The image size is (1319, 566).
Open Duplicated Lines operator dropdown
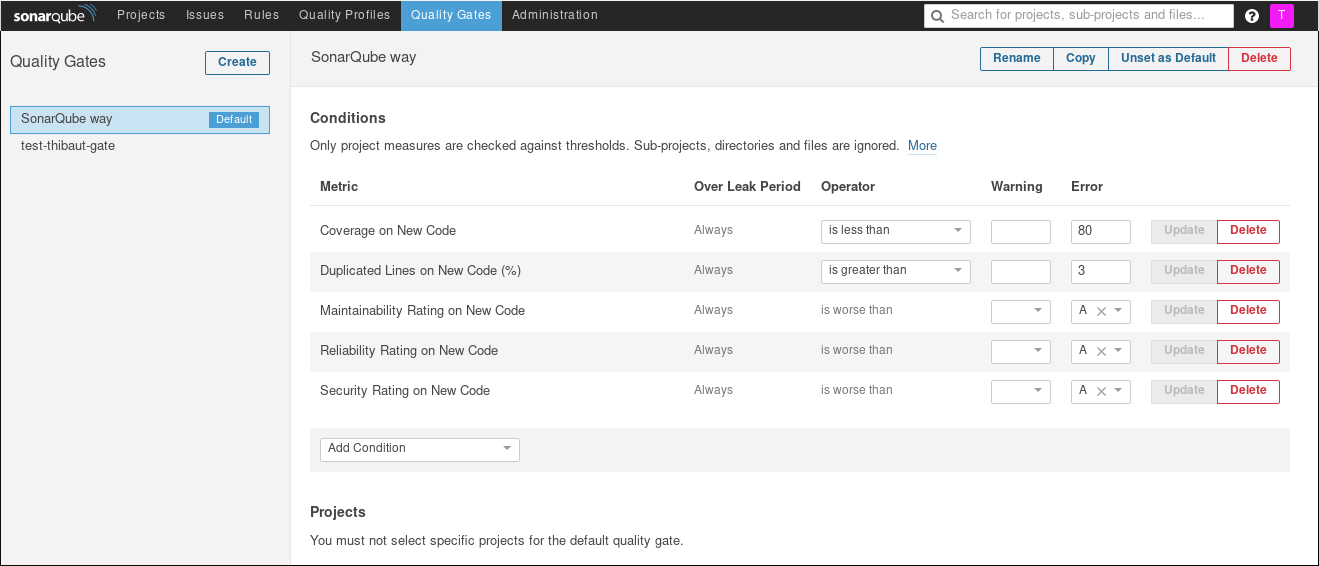pyautogui.click(x=895, y=271)
